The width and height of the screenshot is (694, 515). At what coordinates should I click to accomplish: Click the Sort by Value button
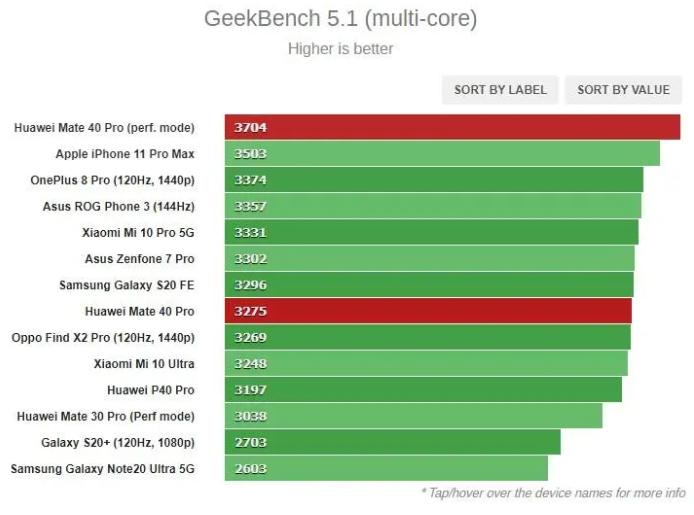623,90
